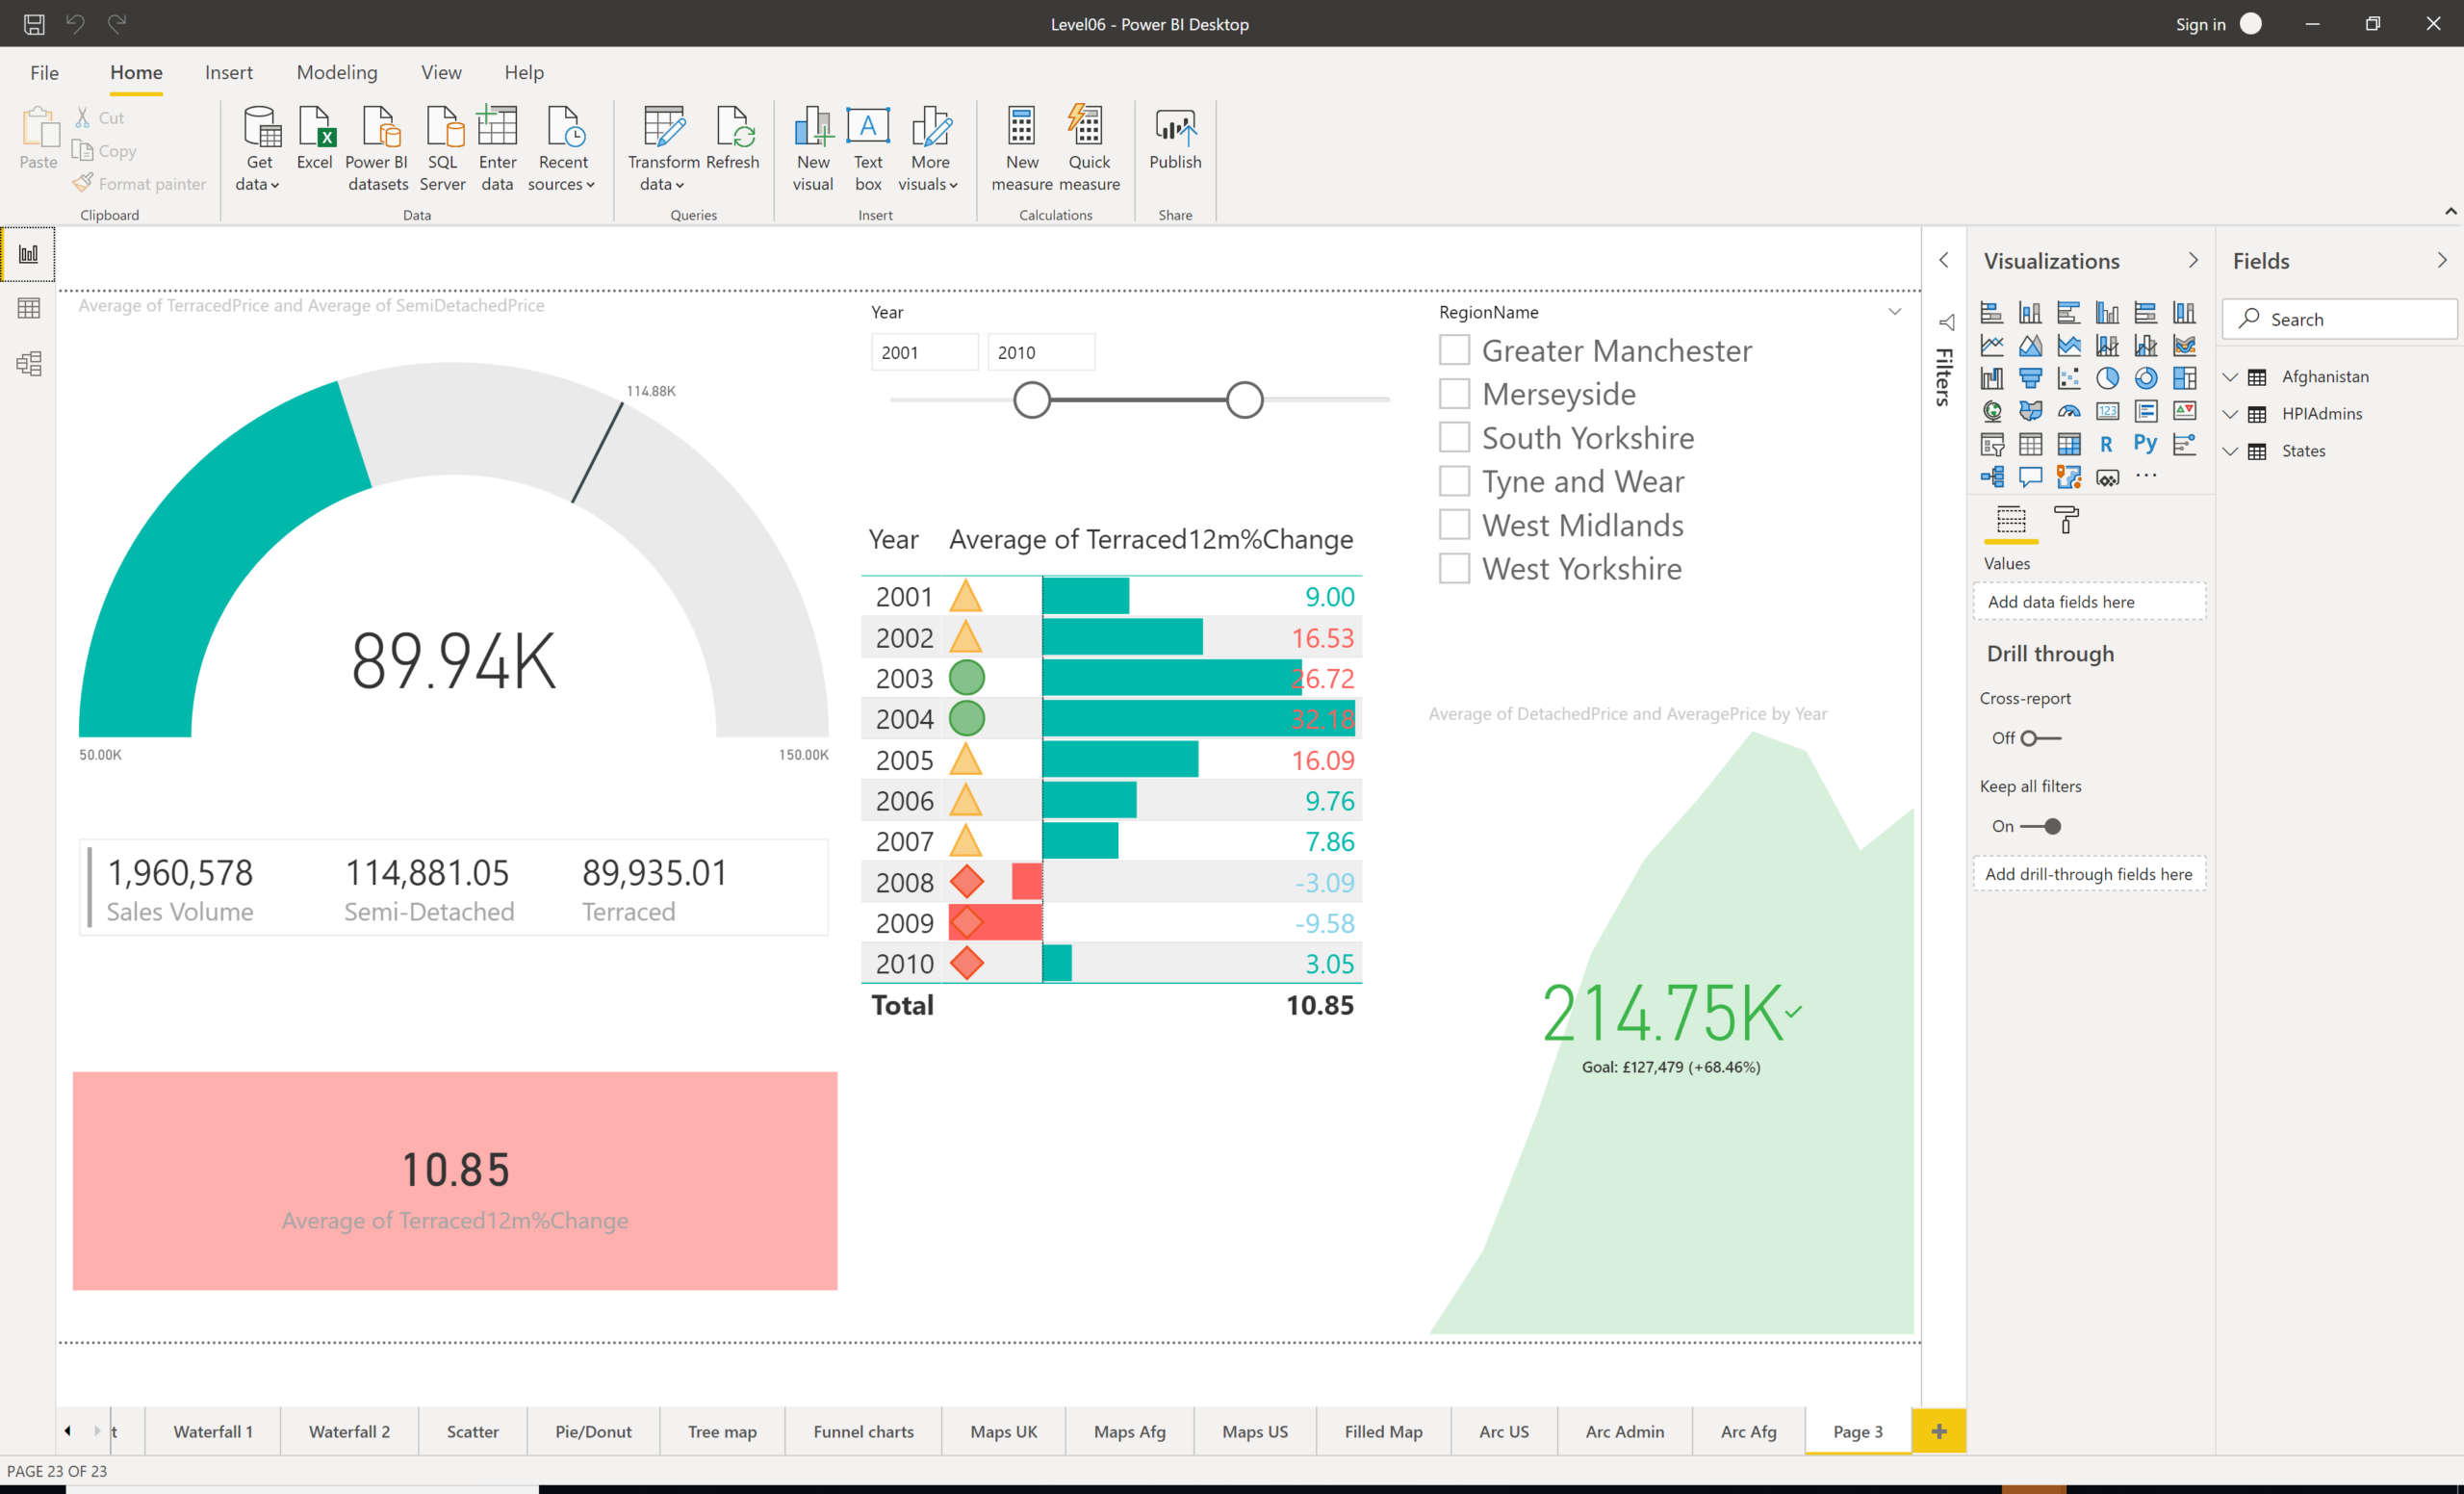Select the Donut chart visualization
The width and height of the screenshot is (2464, 1494).
pyautogui.click(x=2146, y=379)
